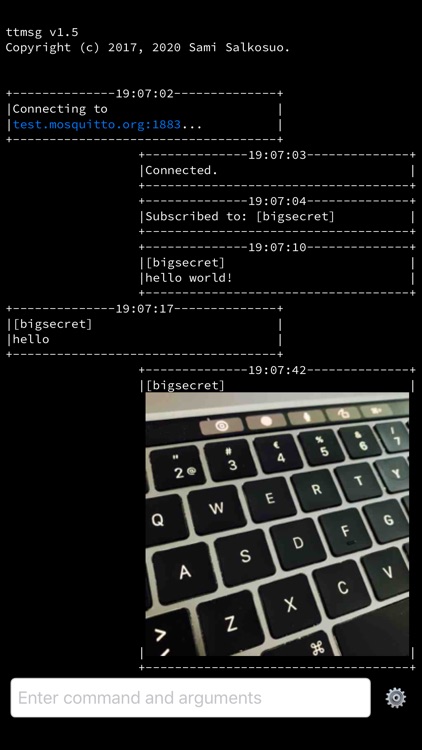Tap the ttmsg v1.5 title line

point(42,32)
